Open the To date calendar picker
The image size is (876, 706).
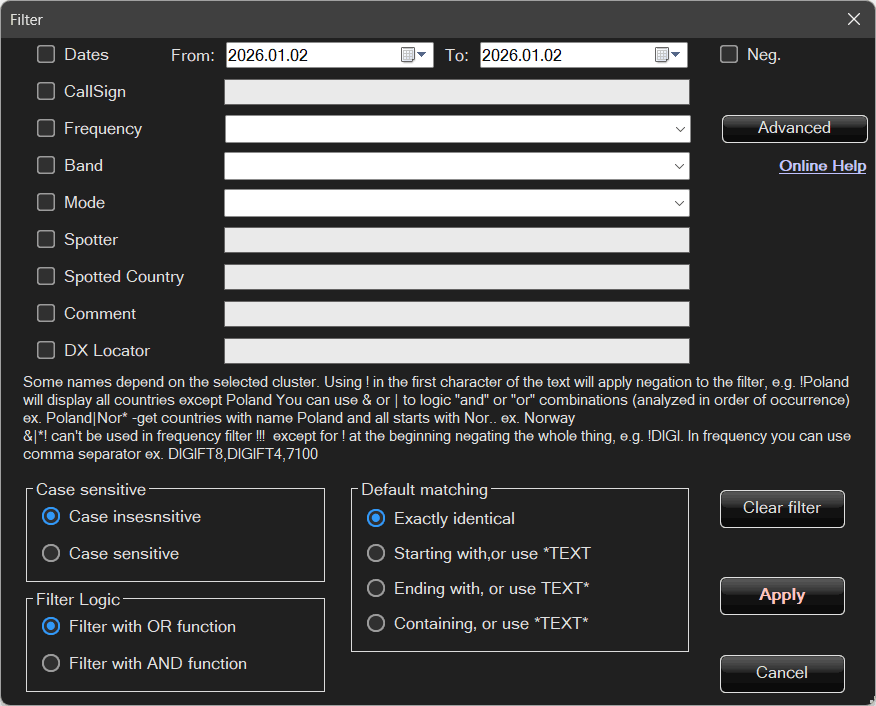pyautogui.click(x=668, y=55)
